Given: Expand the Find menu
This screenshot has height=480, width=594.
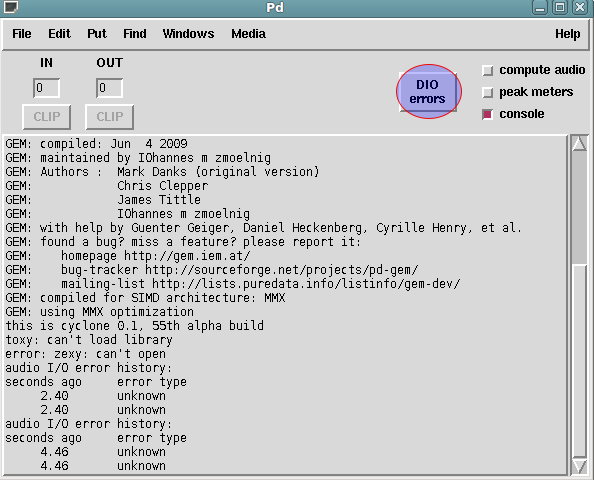Looking at the screenshot, I should pyautogui.click(x=134, y=34).
